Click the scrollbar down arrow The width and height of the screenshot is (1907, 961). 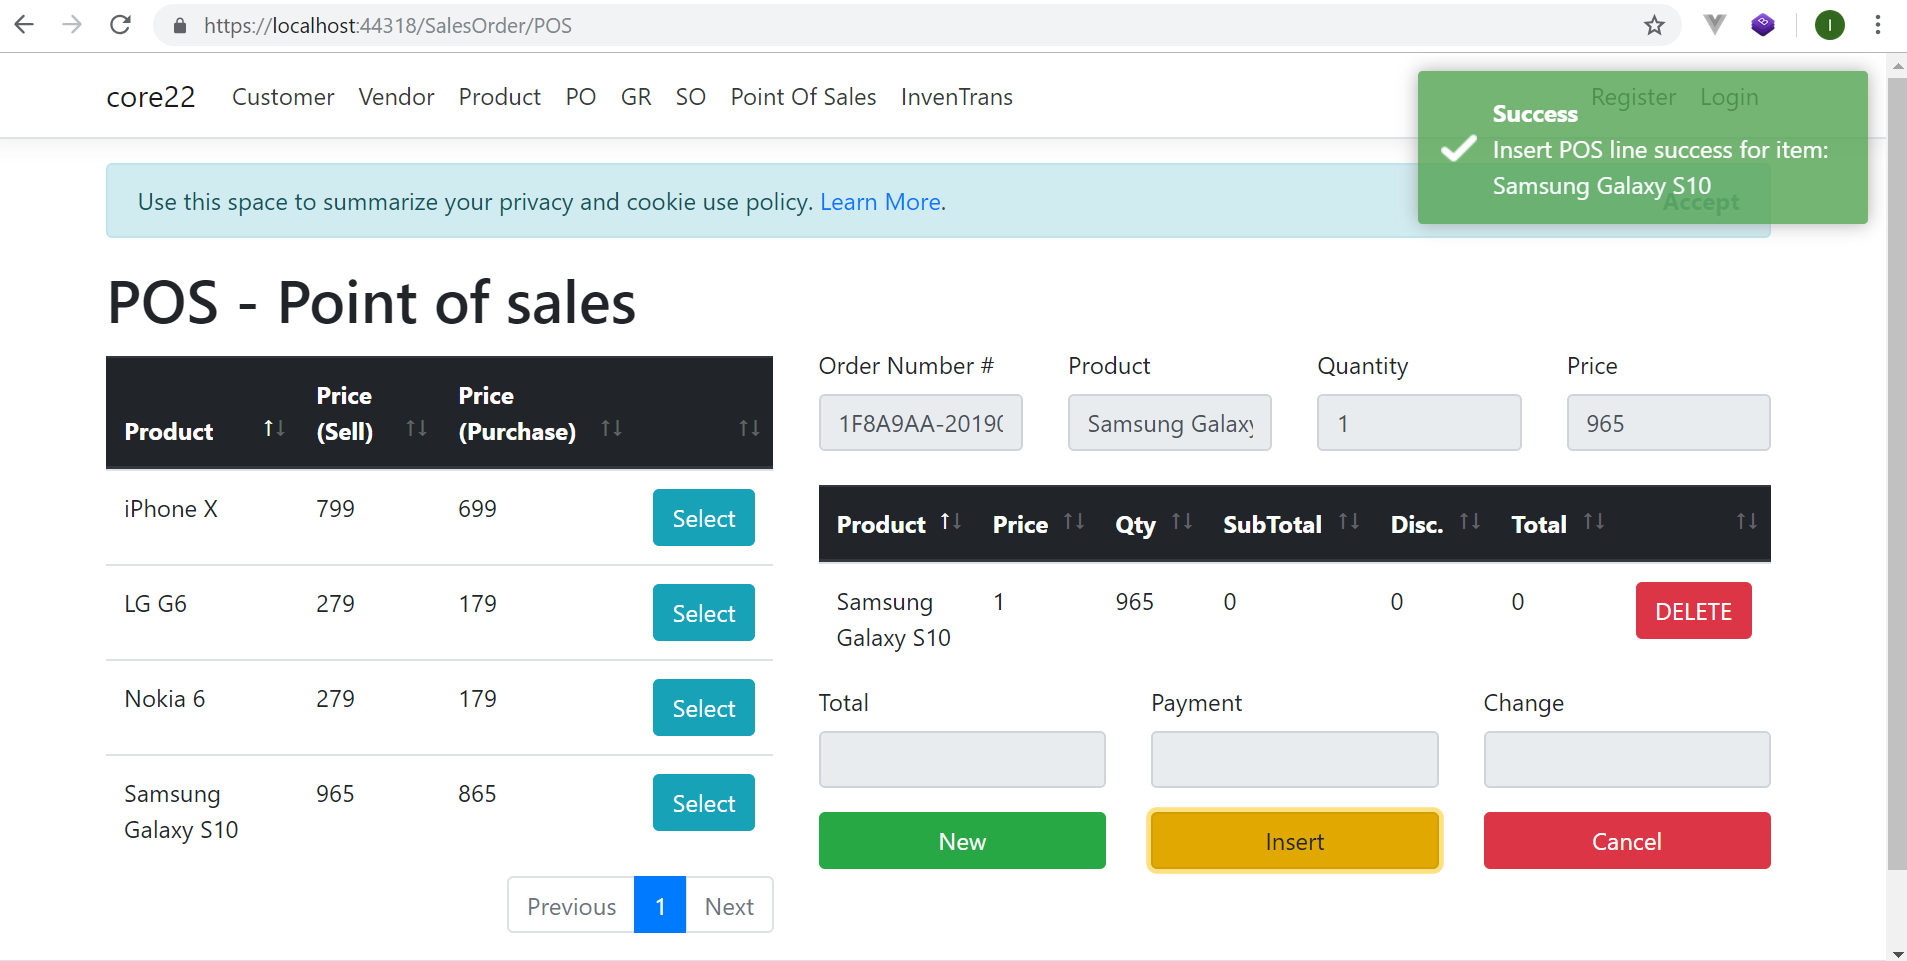[1896, 953]
